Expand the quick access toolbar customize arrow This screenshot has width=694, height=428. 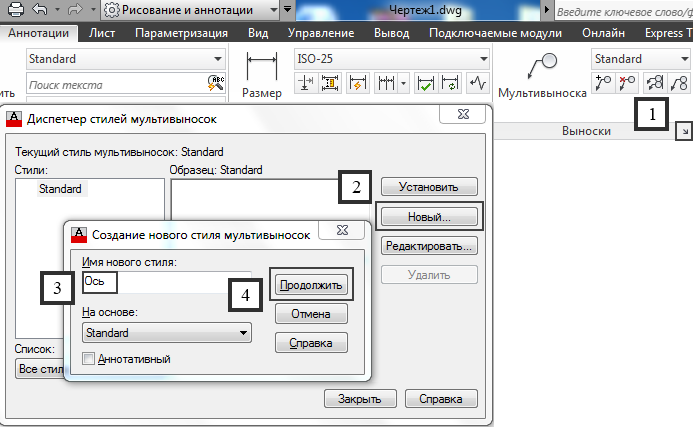[x=287, y=9]
